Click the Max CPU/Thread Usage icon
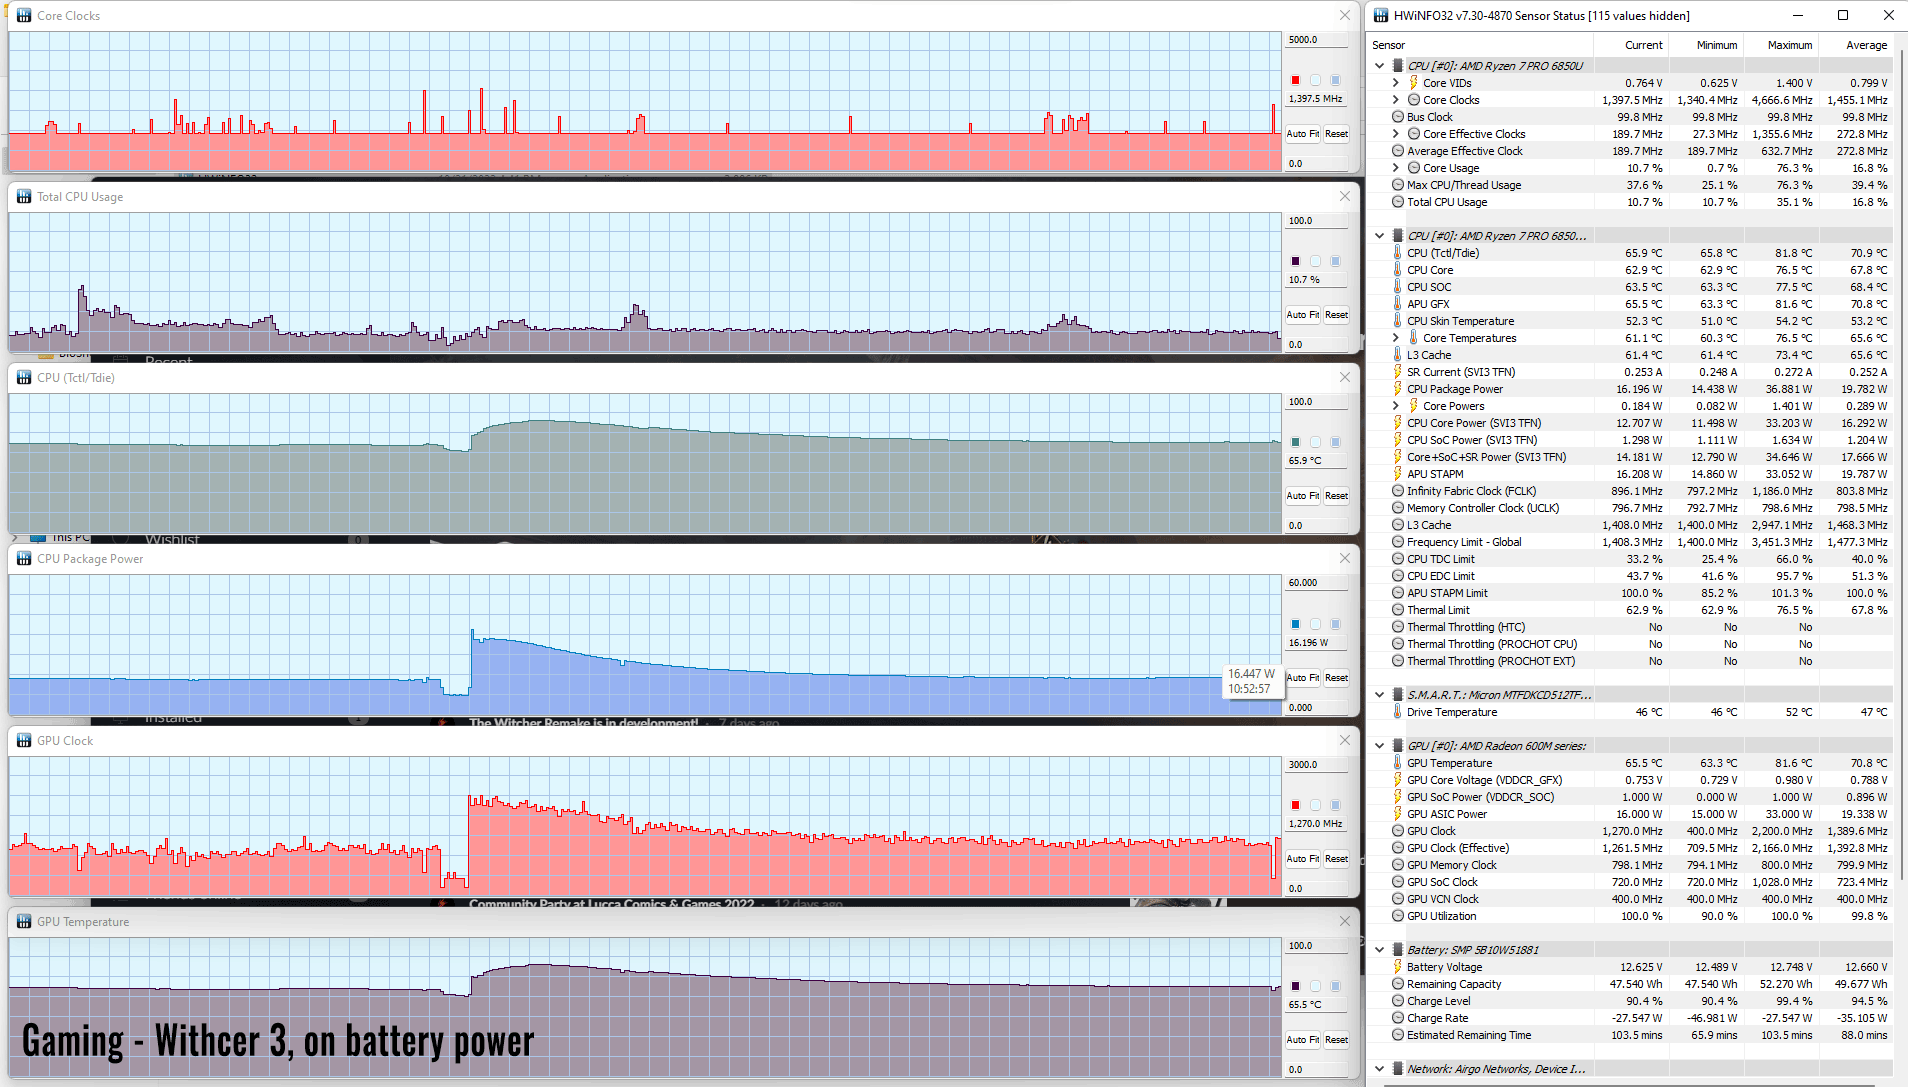This screenshot has width=1908, height=1087. 1398,185
